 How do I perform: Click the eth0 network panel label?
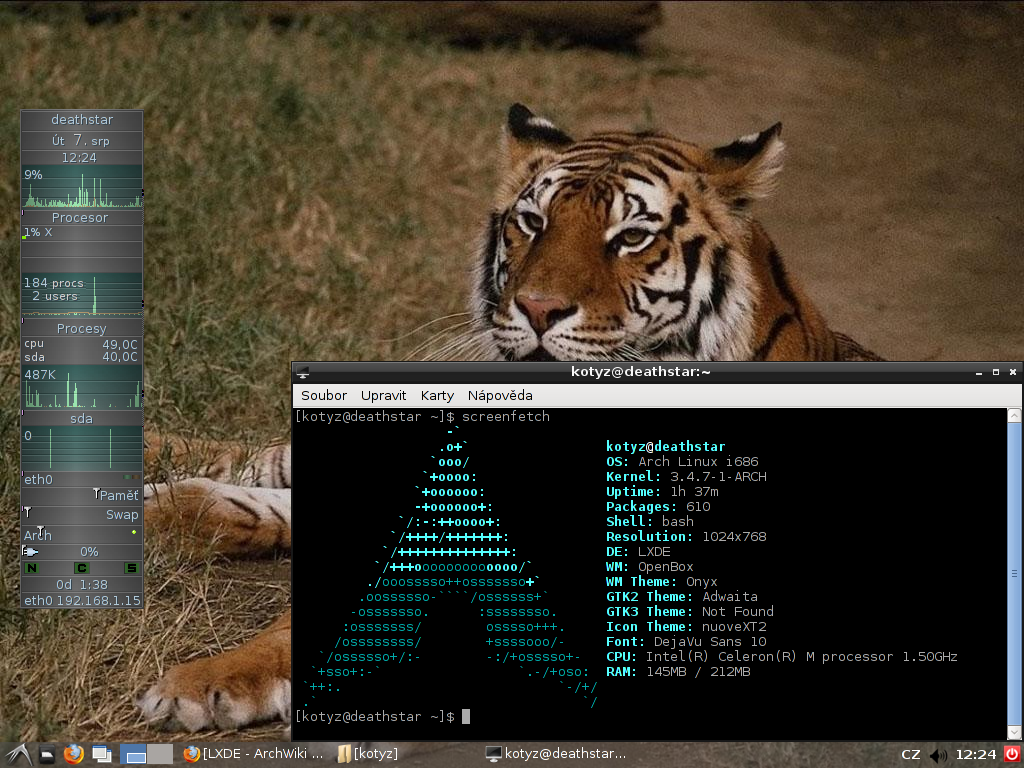pyautogui.click(x=82, y=479)
